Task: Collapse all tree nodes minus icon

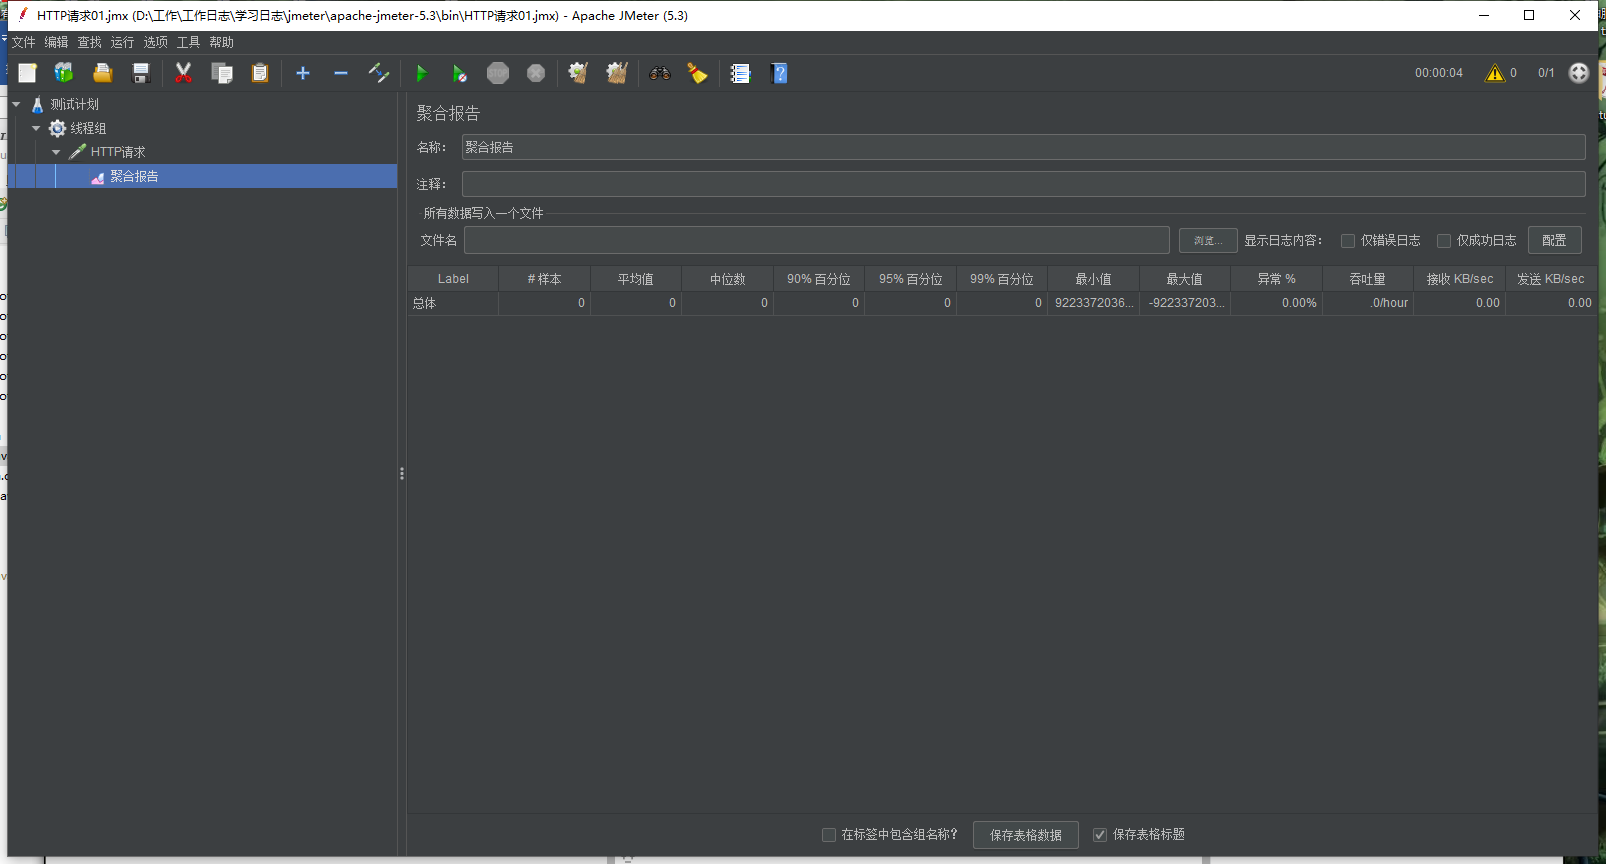Action: click(341, 73)
